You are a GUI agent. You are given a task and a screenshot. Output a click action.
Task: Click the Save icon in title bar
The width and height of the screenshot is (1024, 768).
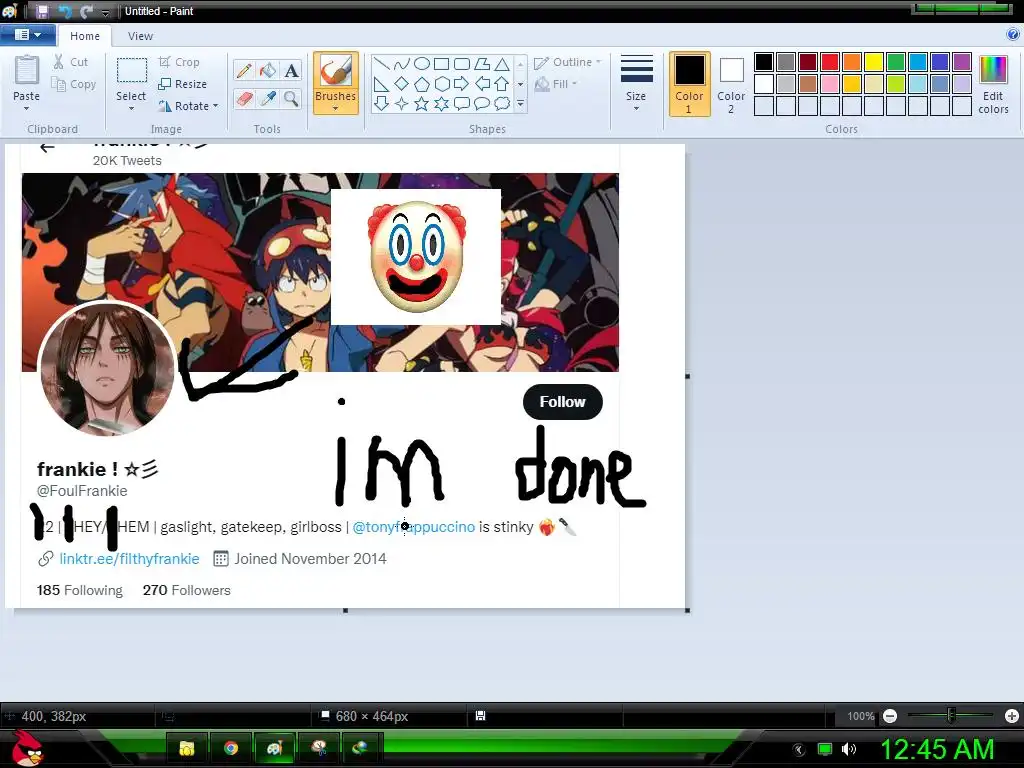pyautogui.click(x=42, y=11)
